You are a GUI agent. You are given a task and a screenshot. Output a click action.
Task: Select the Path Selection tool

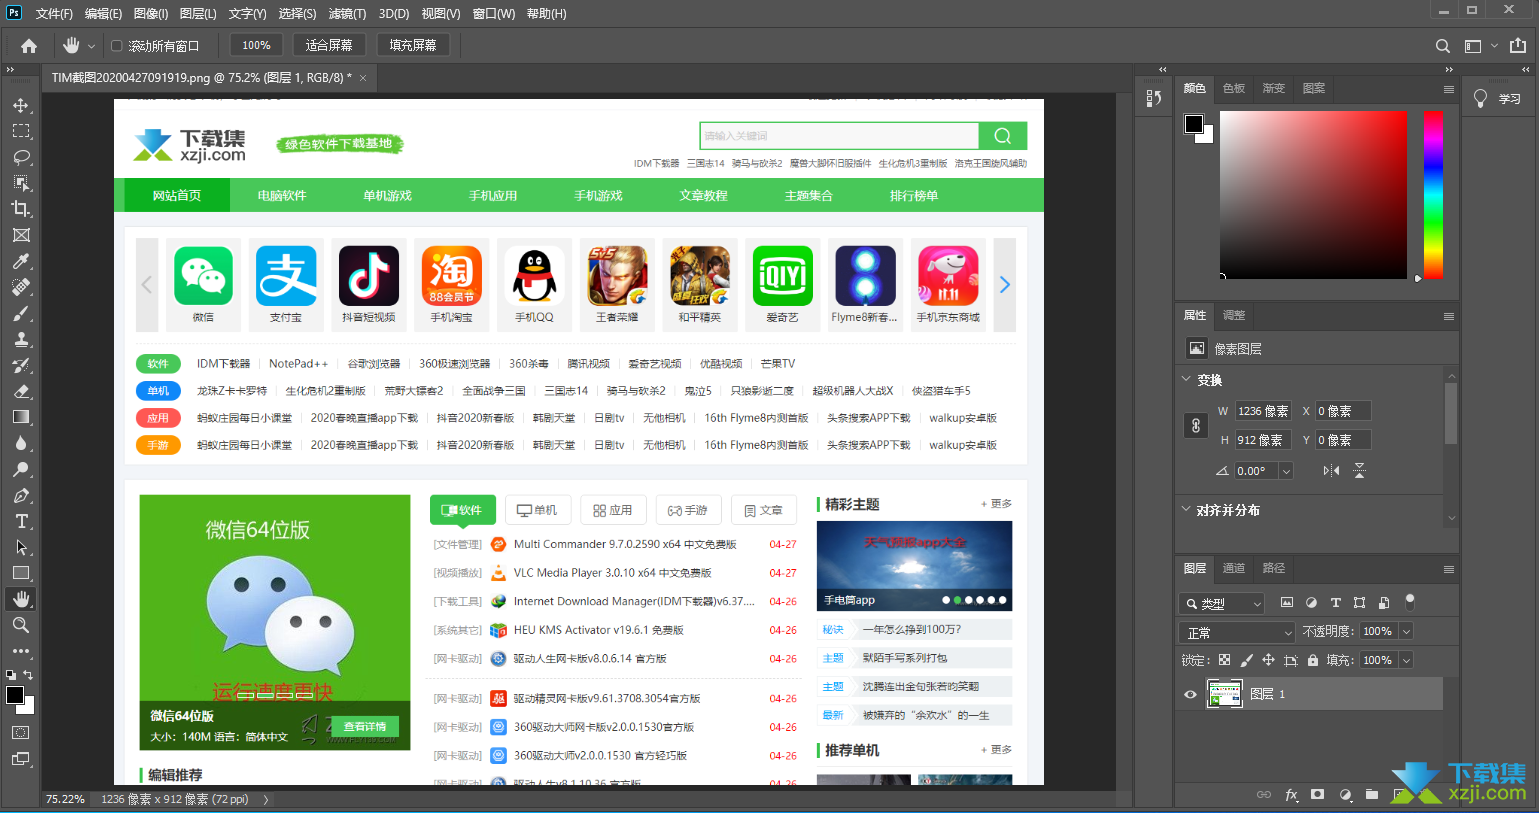click(x=21, y=547)
